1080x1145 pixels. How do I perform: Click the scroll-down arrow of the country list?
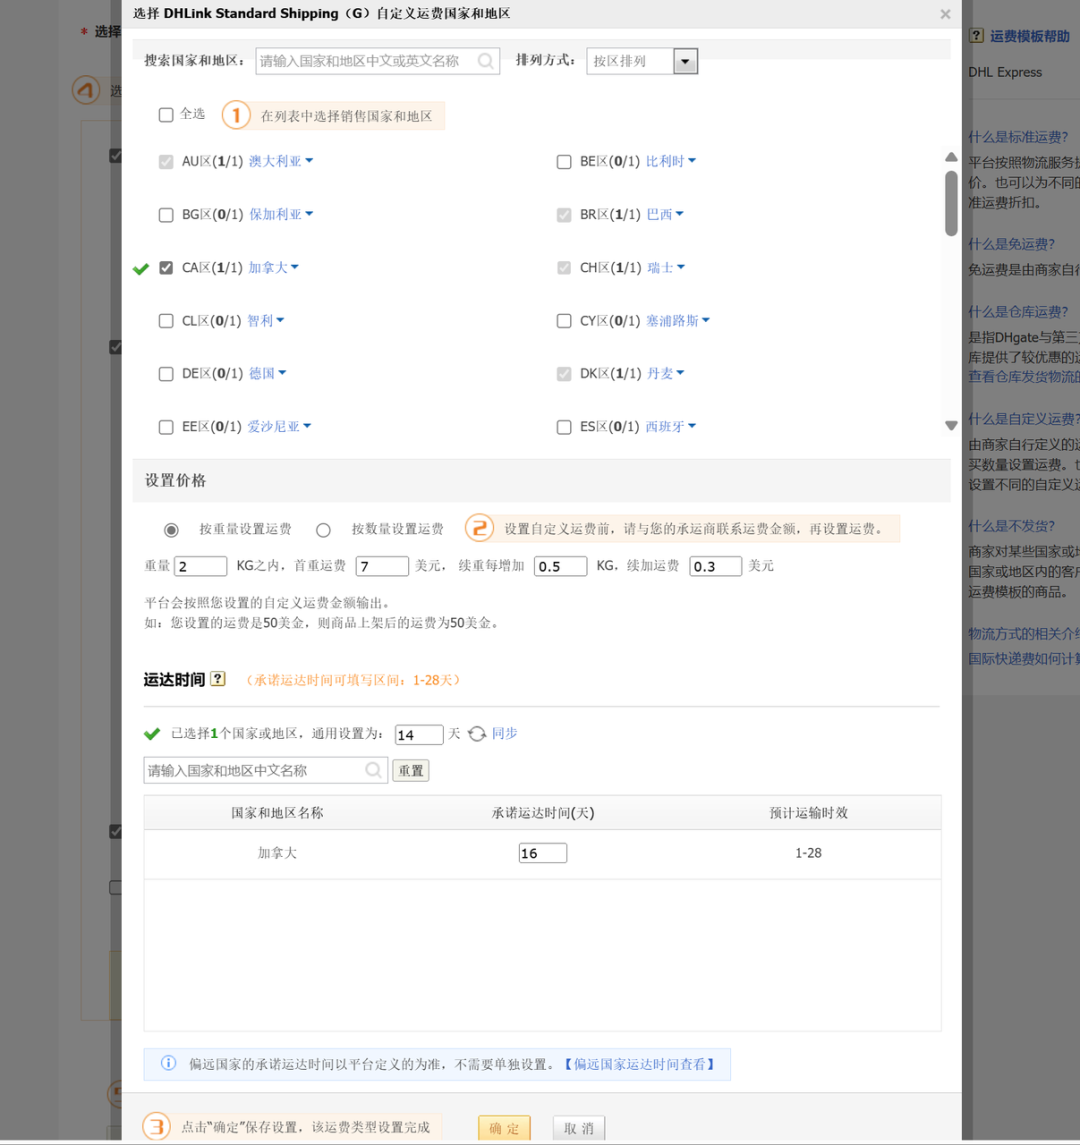click(951, 425)
